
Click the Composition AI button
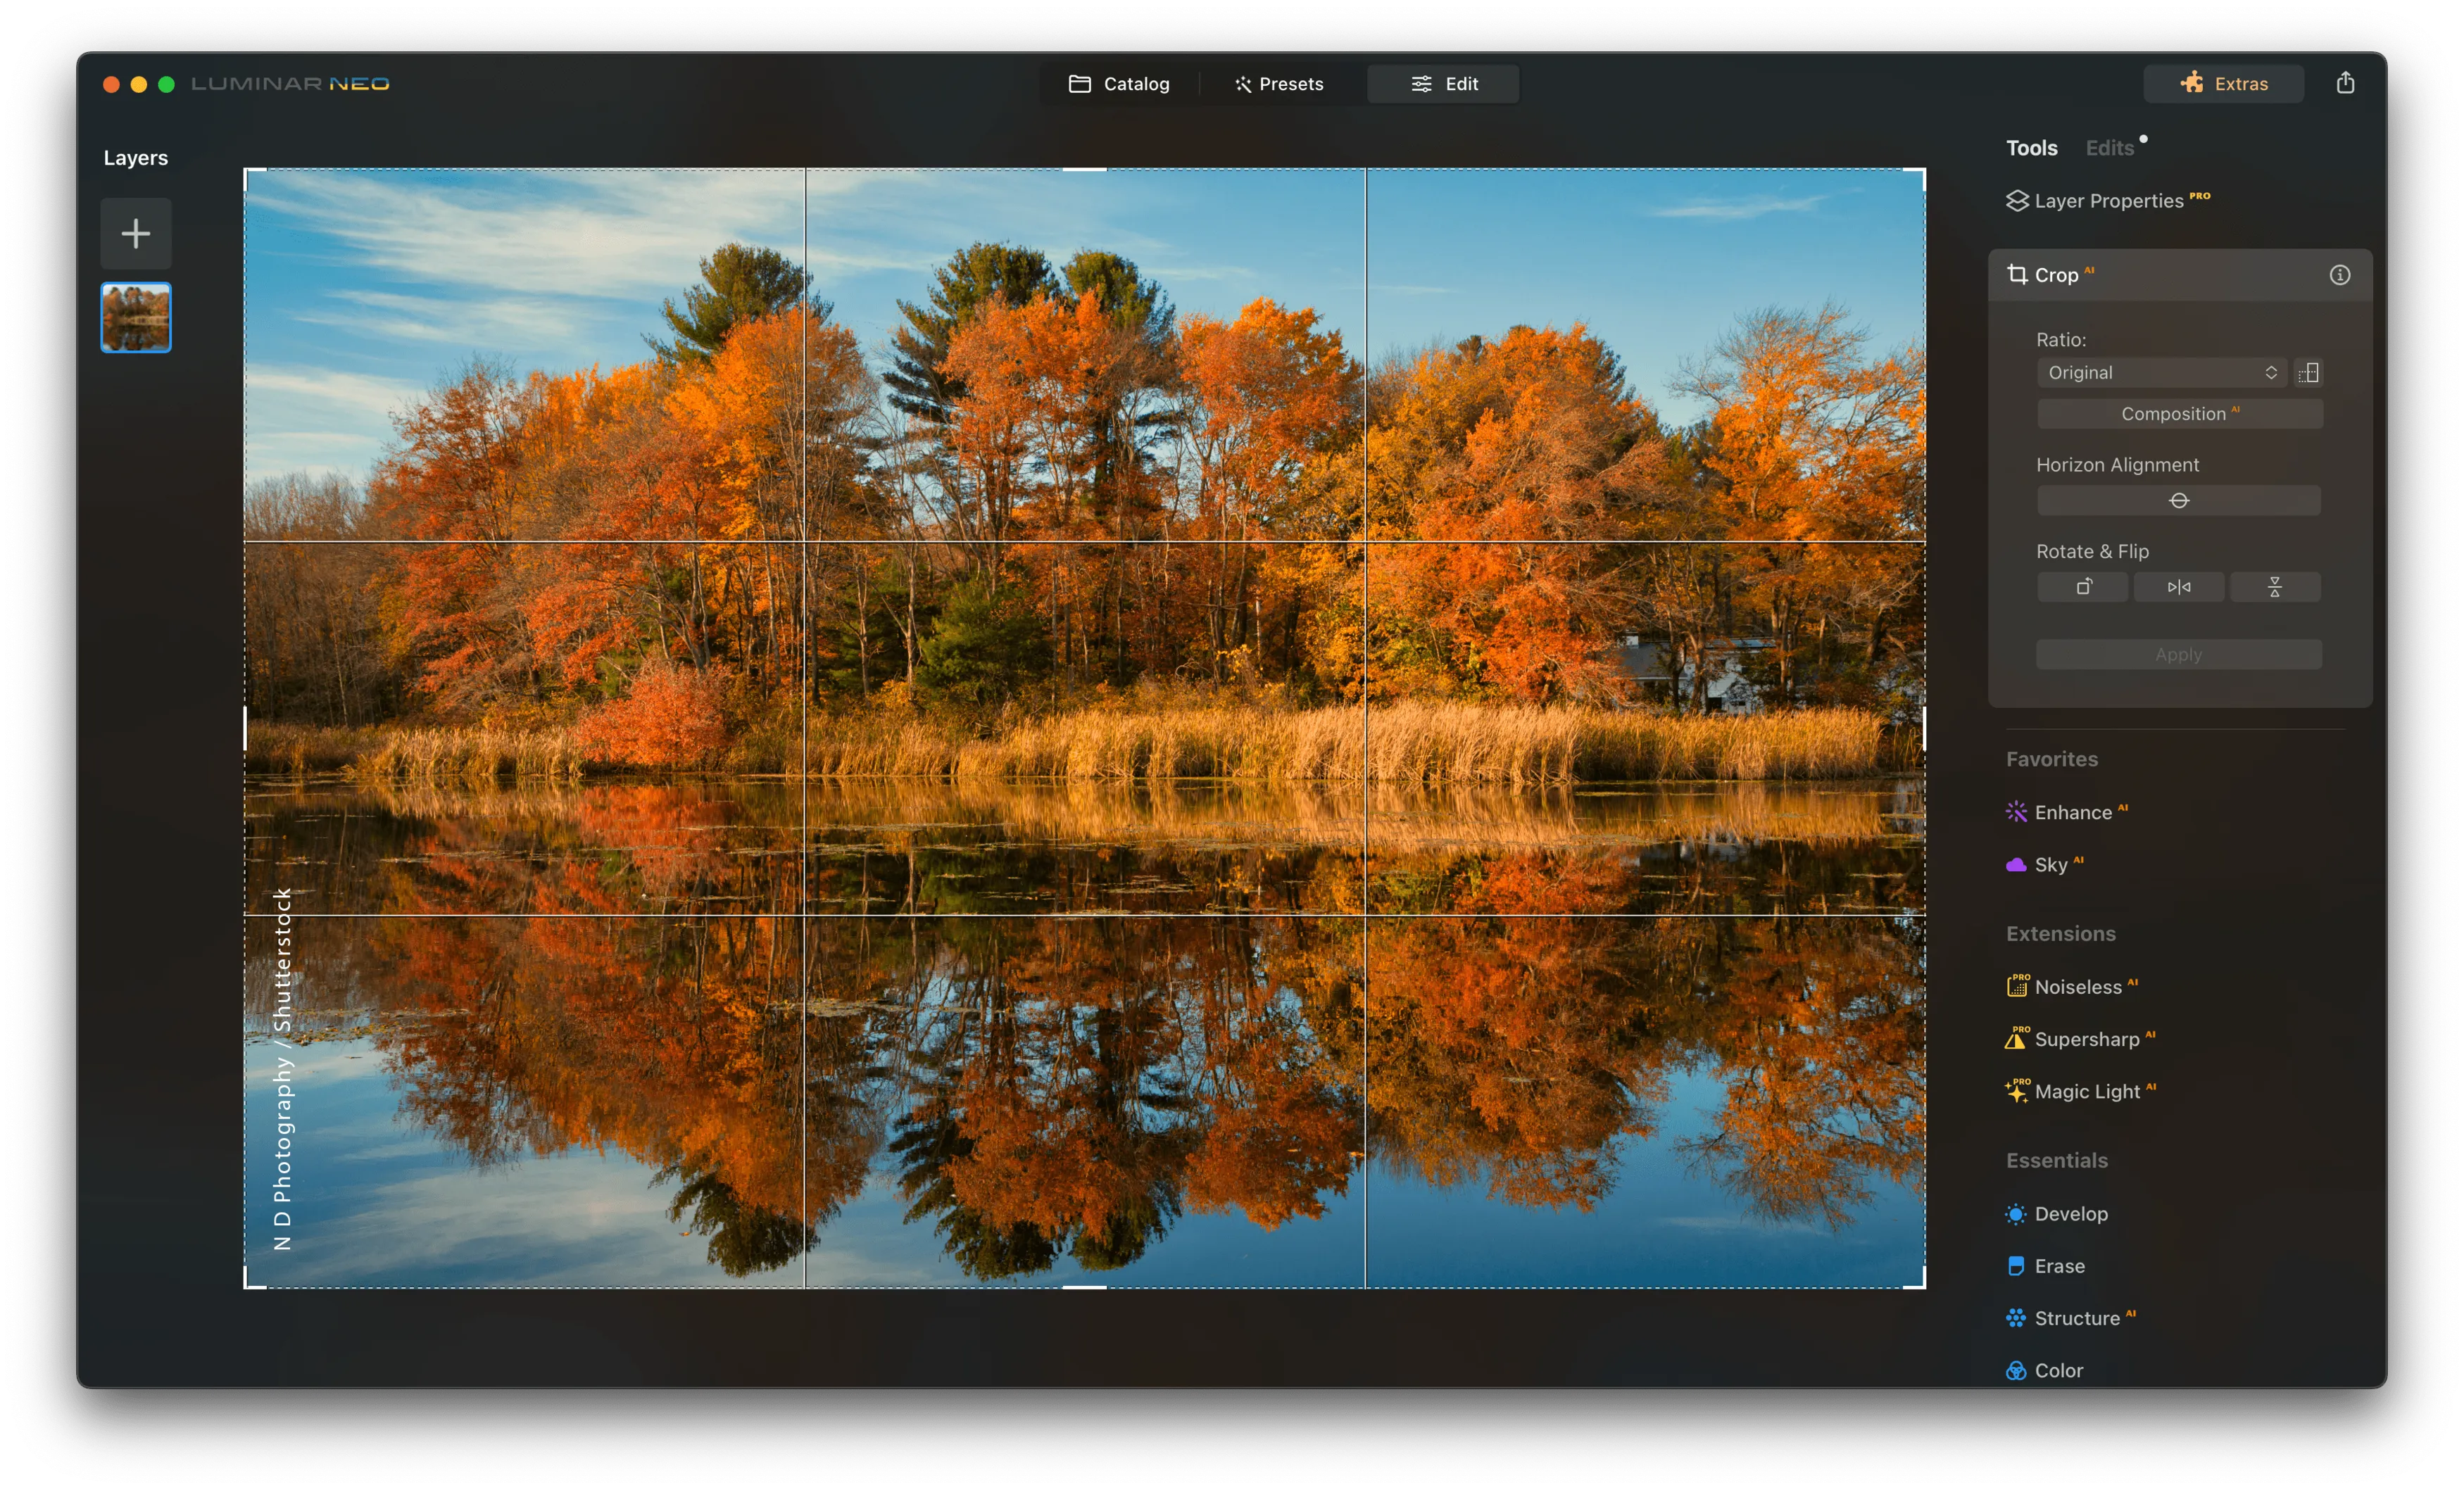2178,414
